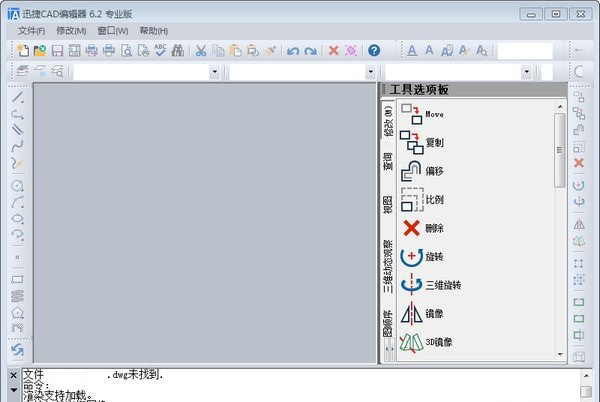Choose 3D镜像 in the tool palette

(426, 342)
